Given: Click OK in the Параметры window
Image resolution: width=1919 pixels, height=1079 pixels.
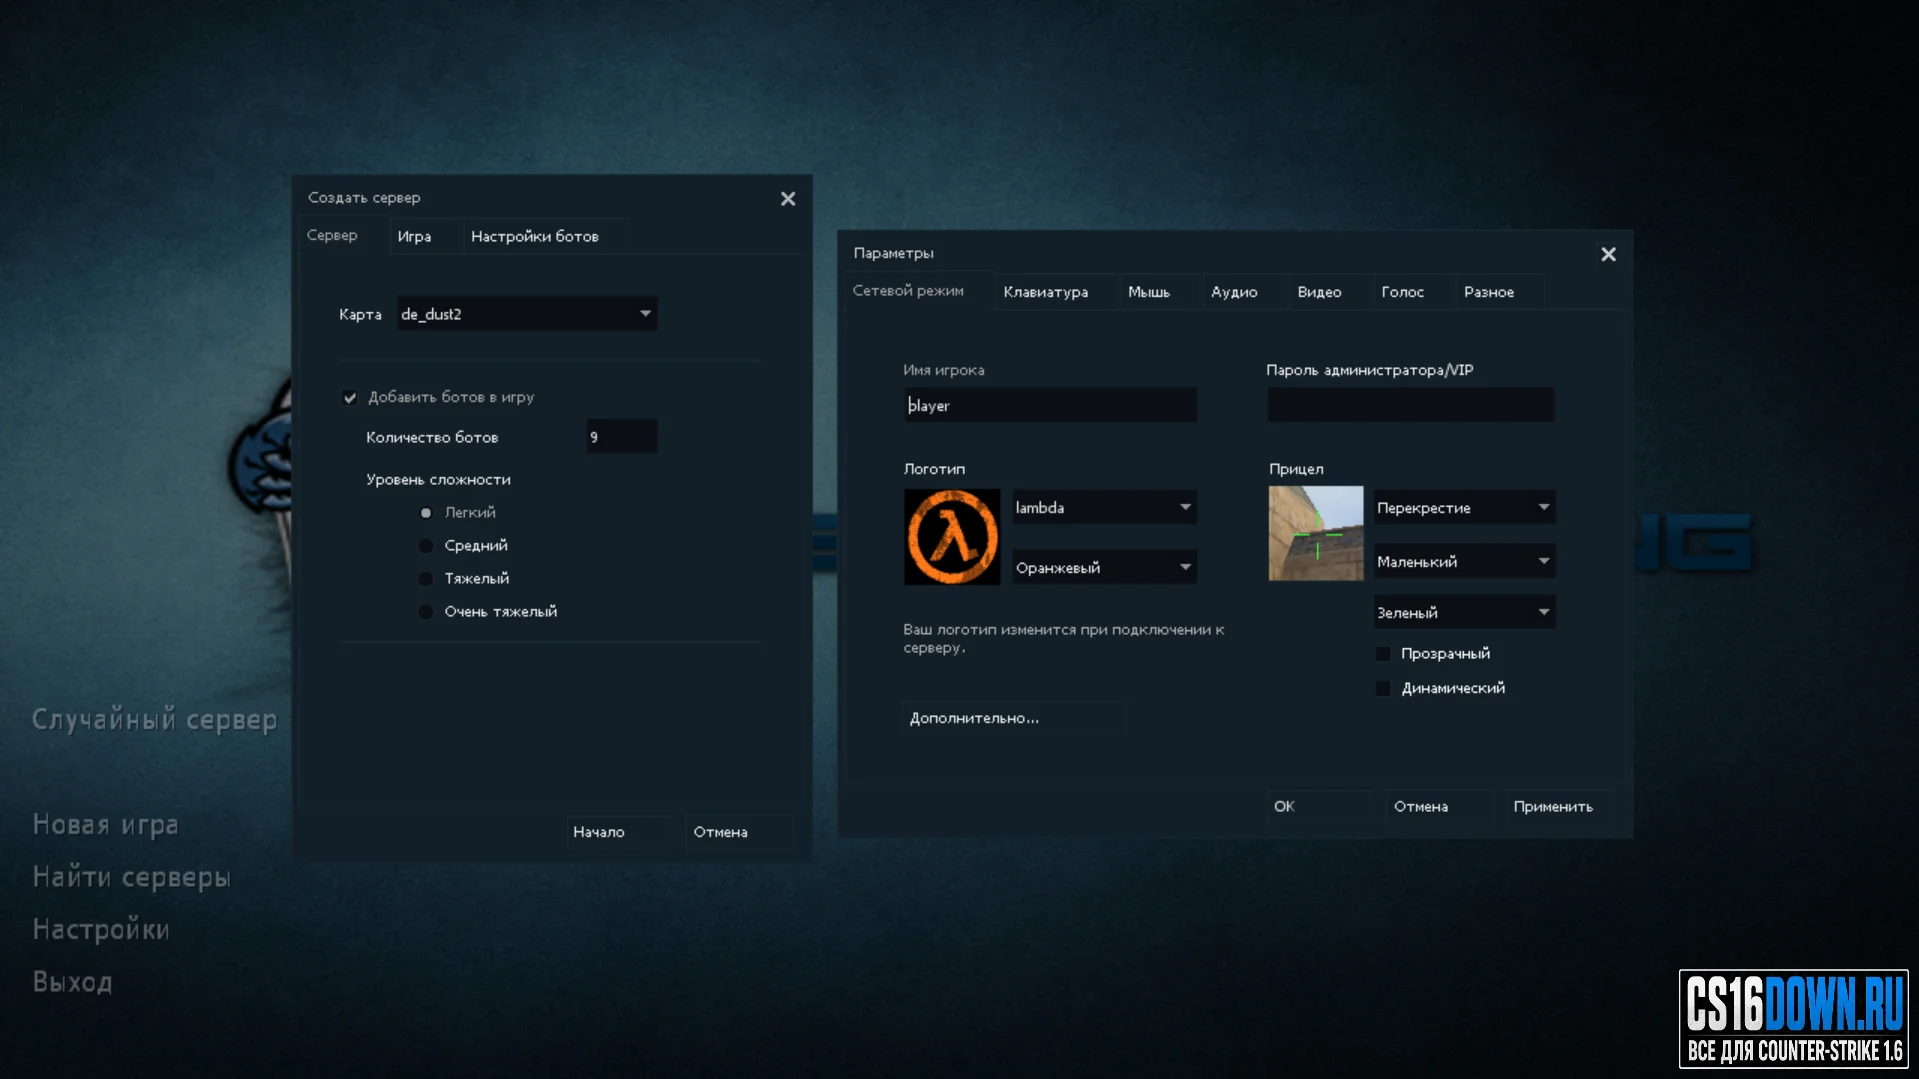Looking at the screenshot, I should point(1321,807).
